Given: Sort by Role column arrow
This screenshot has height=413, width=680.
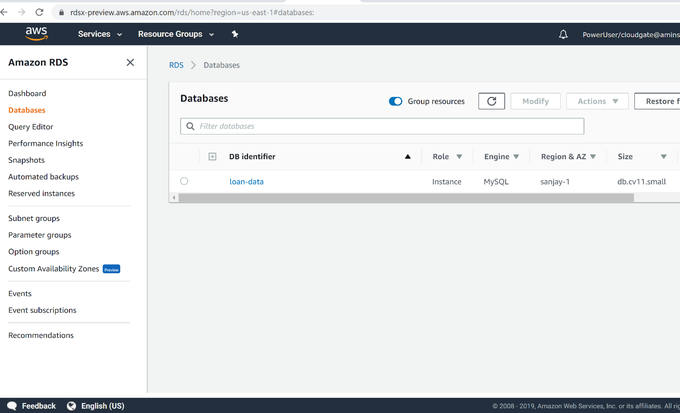Looking at the screenshot, I should [x=459, y=157].
